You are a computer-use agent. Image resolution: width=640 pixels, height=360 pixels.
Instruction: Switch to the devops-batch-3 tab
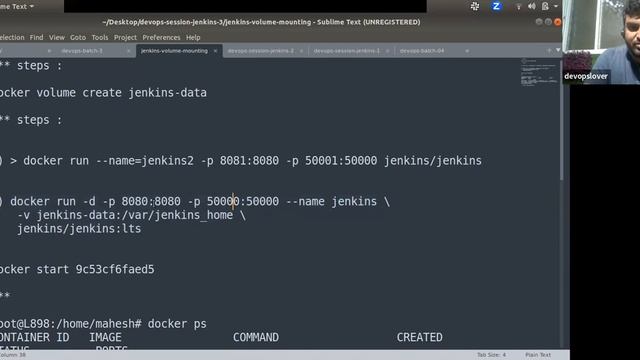coord(82,51)
